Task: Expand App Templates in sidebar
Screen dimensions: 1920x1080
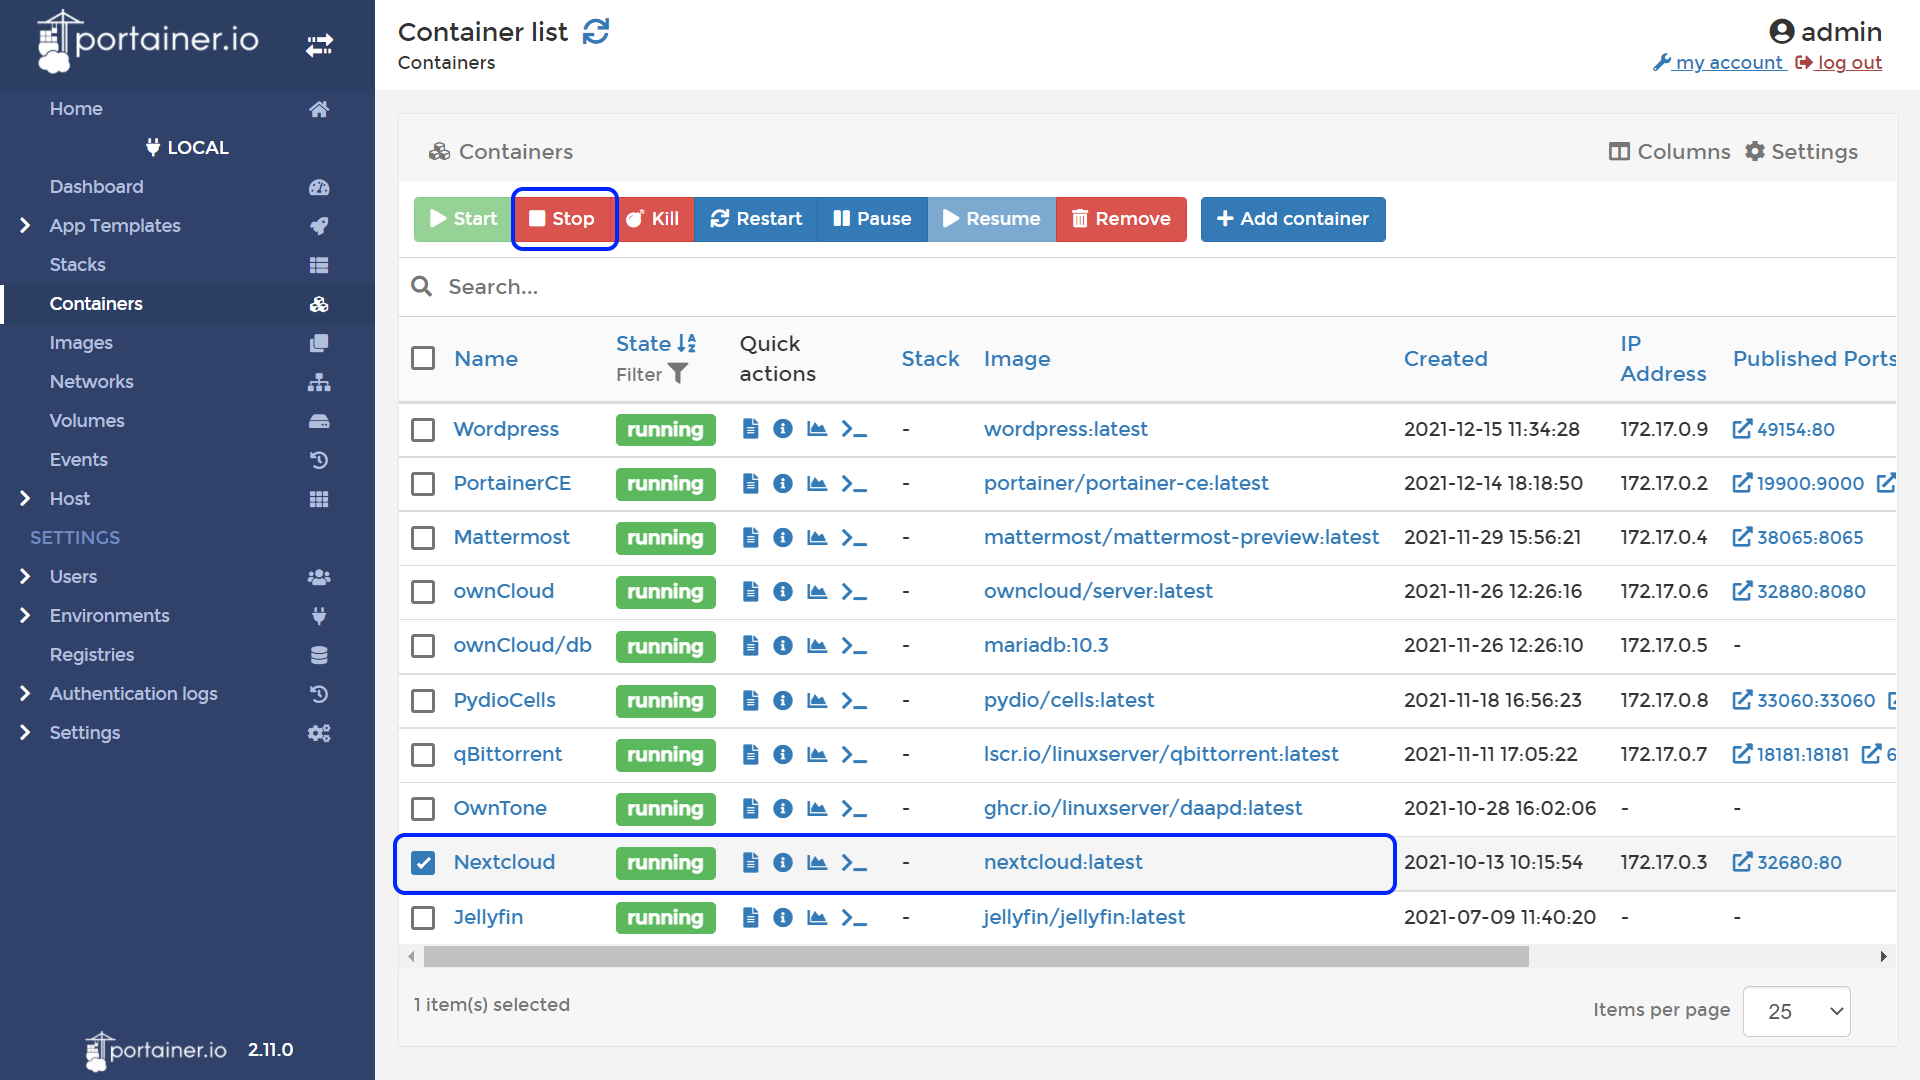Action: click(25, 226)
